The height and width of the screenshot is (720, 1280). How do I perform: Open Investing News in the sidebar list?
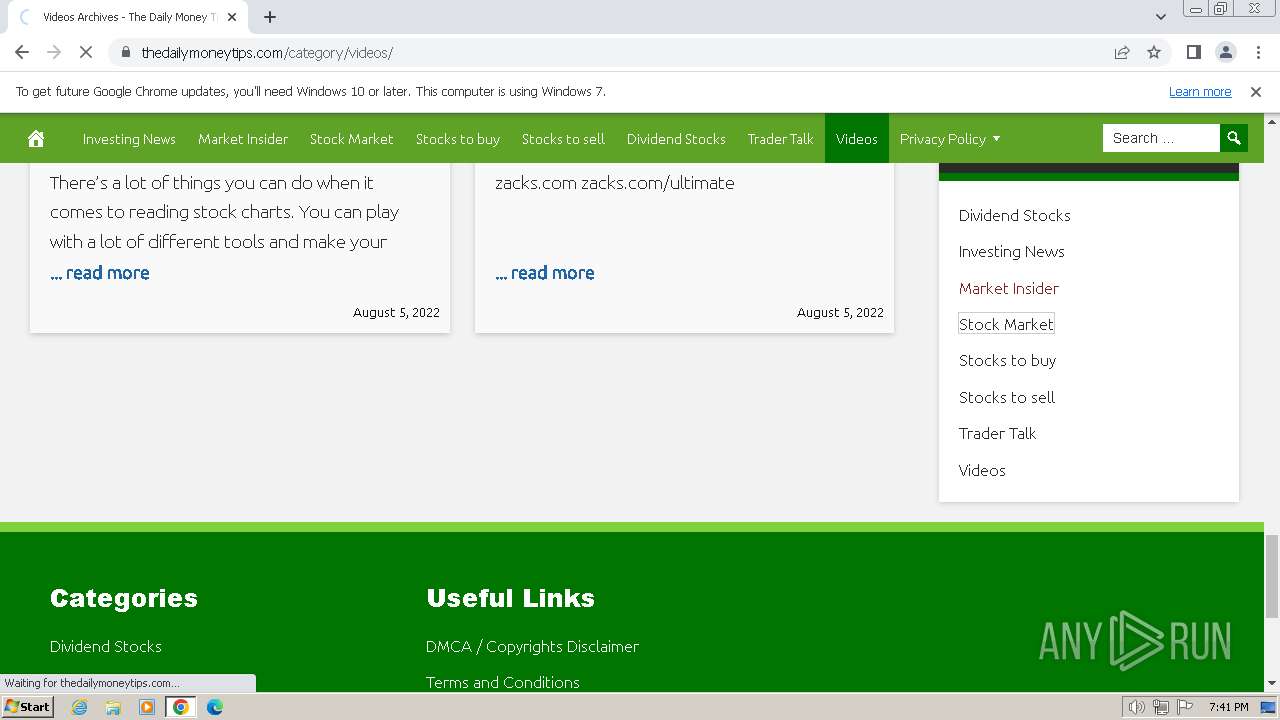click(x=1011, y=252)
